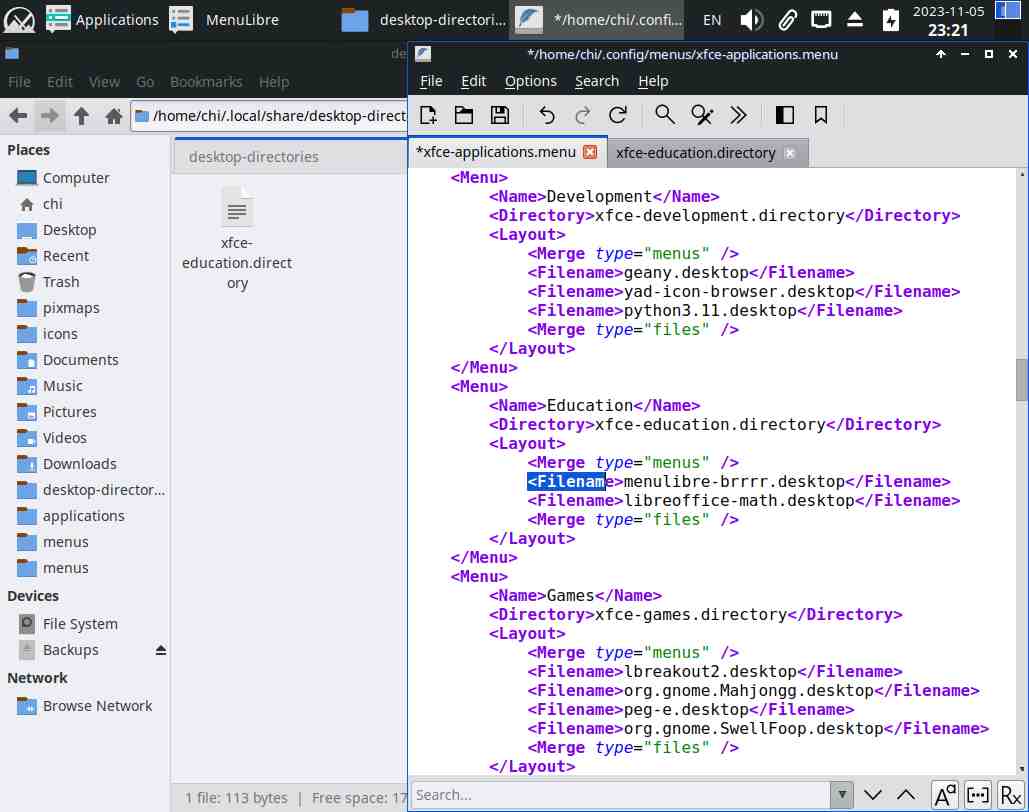Expand the toolbar overflow chevron
Image resolution: width=1029 pixels, height=812 pixels.
pos(739,115)
